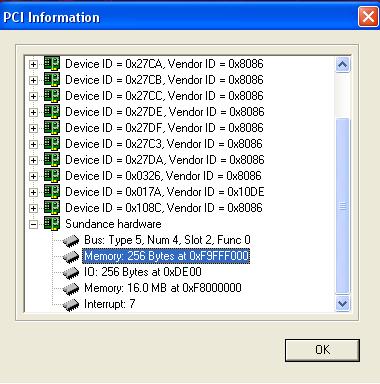Click the card icon for Device ID 0x27CA
Image resolution: width=380 pixels, height=384 pixels.
click(x=52, y=63)
